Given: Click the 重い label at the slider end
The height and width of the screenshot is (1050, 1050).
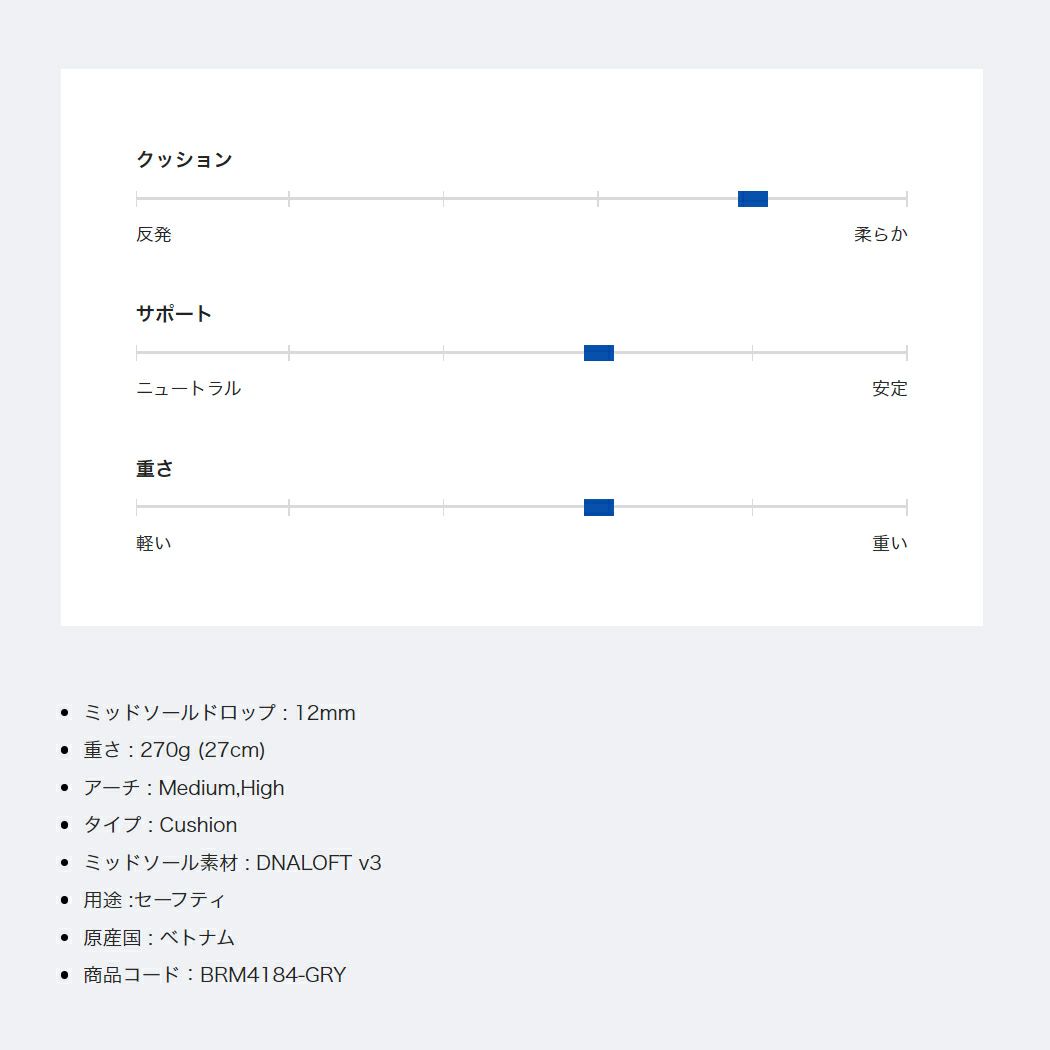Looking at the screenshot, I should tap(889, 544).
